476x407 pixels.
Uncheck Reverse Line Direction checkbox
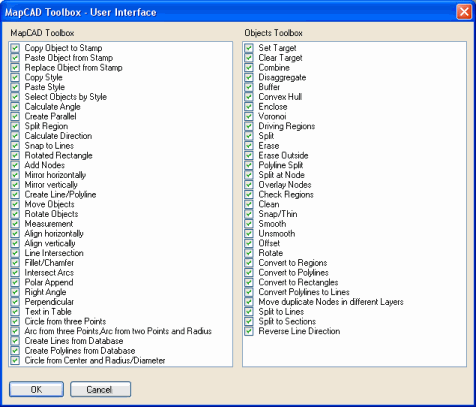point(249,331)
